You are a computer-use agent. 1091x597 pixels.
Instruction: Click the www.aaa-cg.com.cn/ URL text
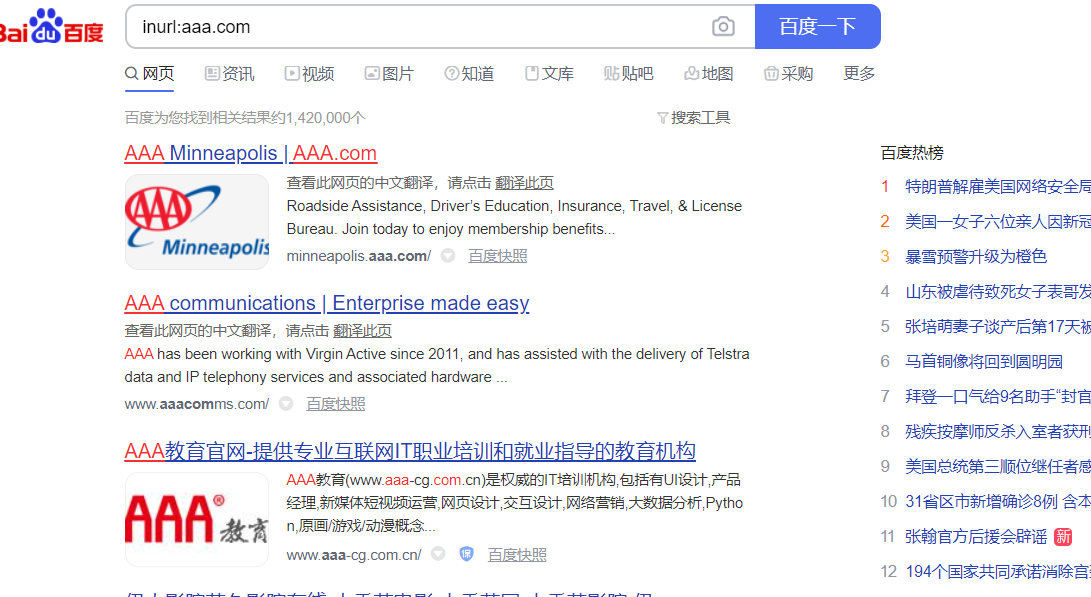pyautogui.click(x=354, y=555)
